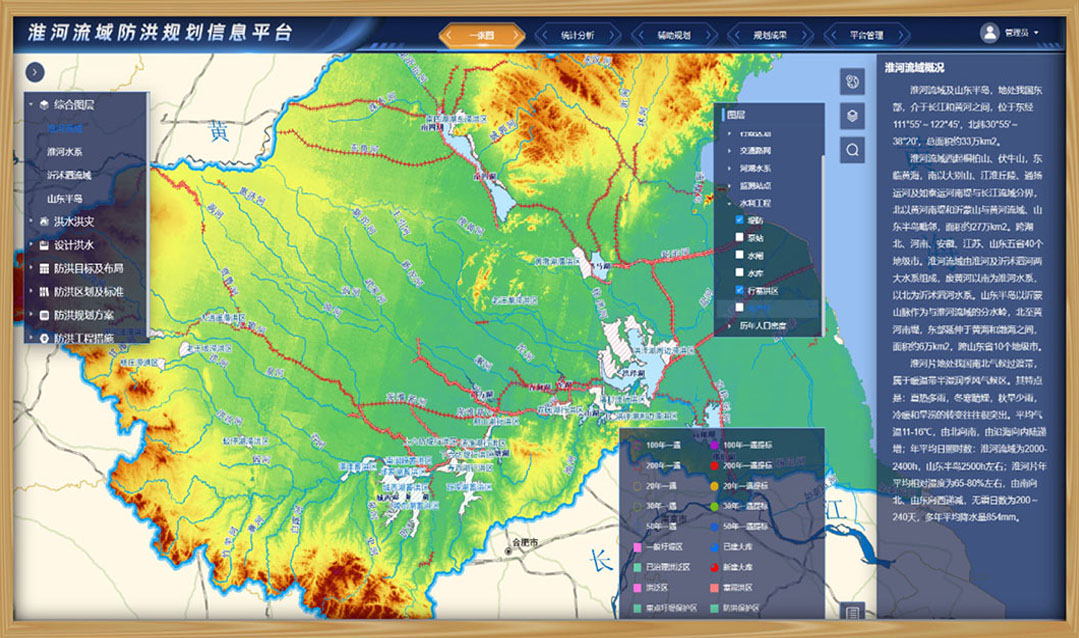Viewport: 1079px width, 638px height.
Task: Click the grid icon beside 防洪目标及布局
Action: [x=44, y=268]
